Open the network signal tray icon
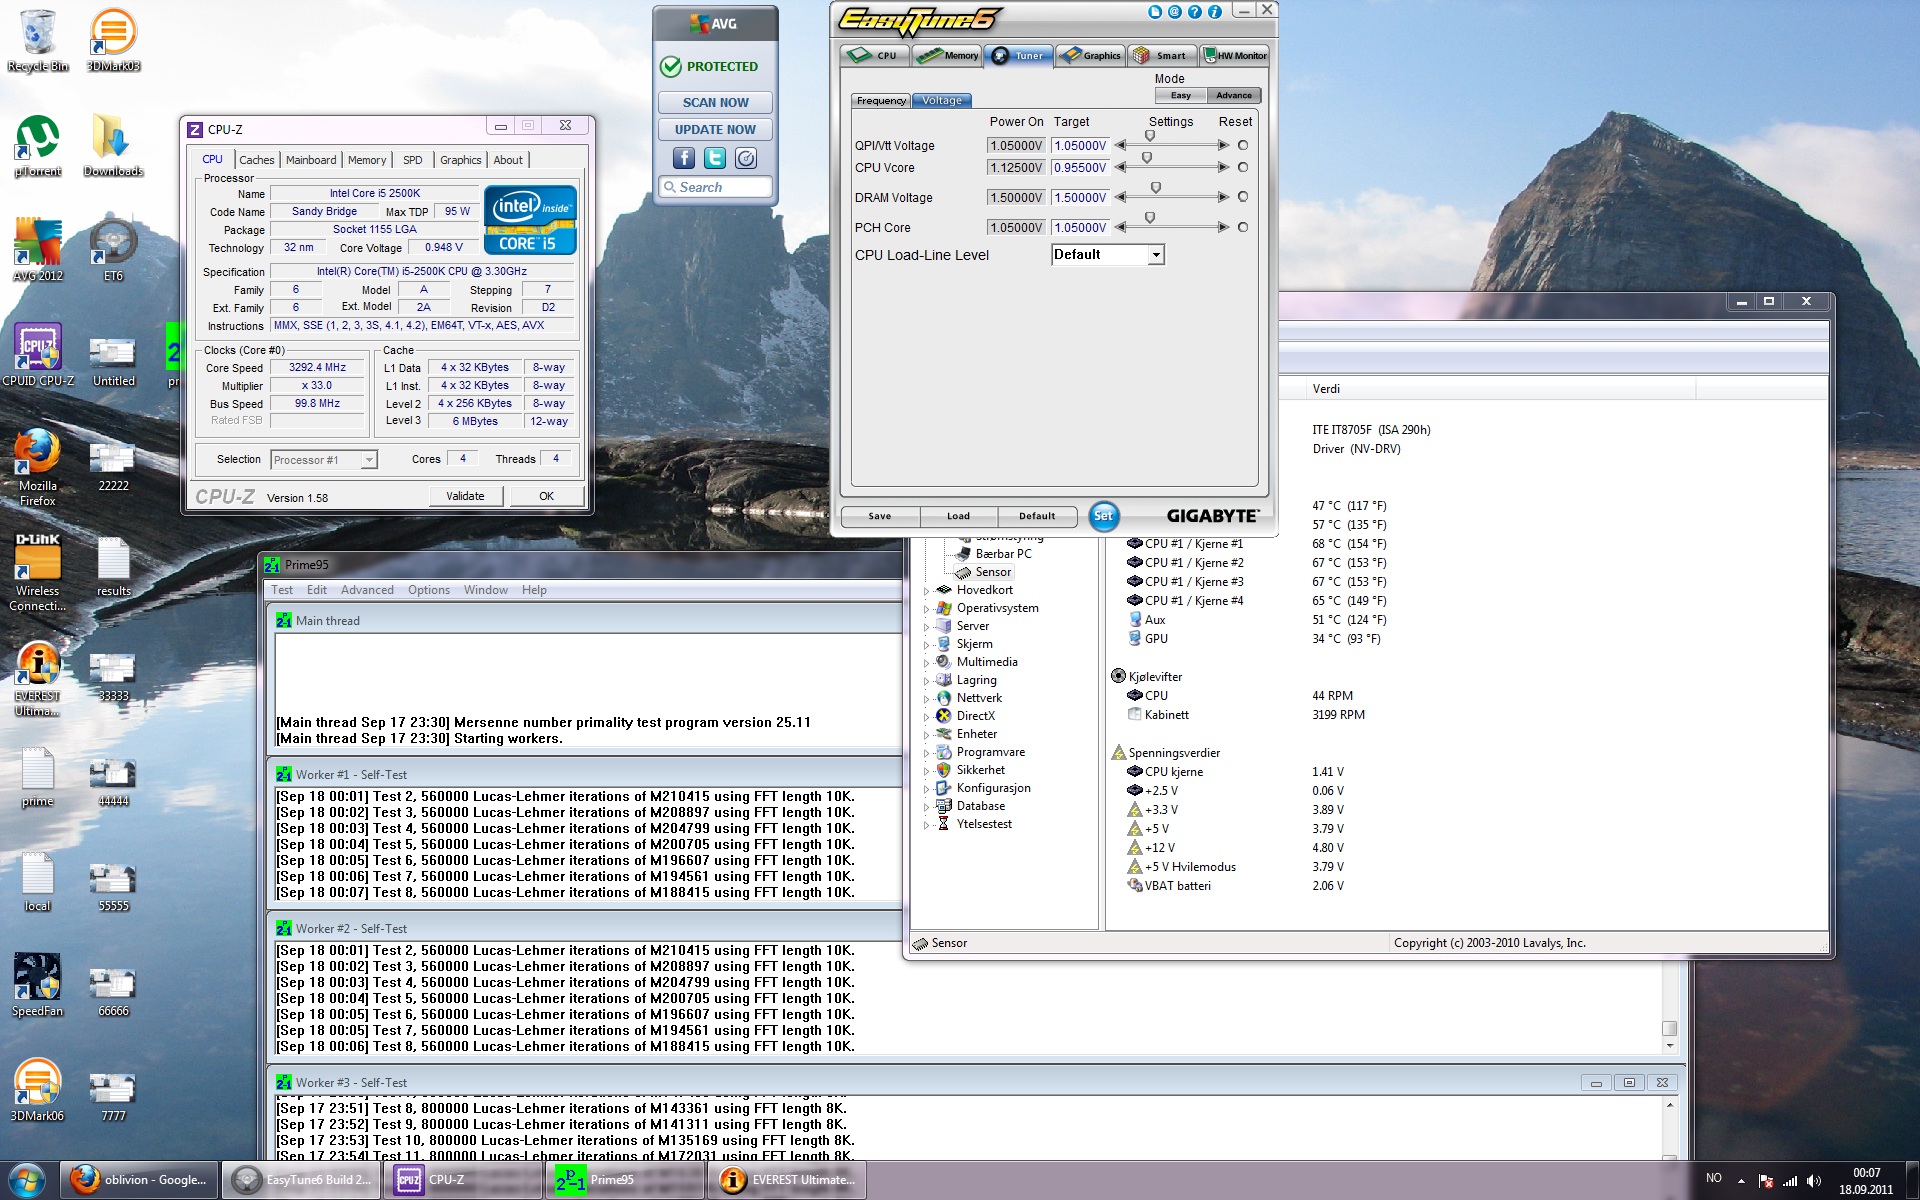The height and width of the screenshot is (1200, 1920). tap(1790, 1181)
